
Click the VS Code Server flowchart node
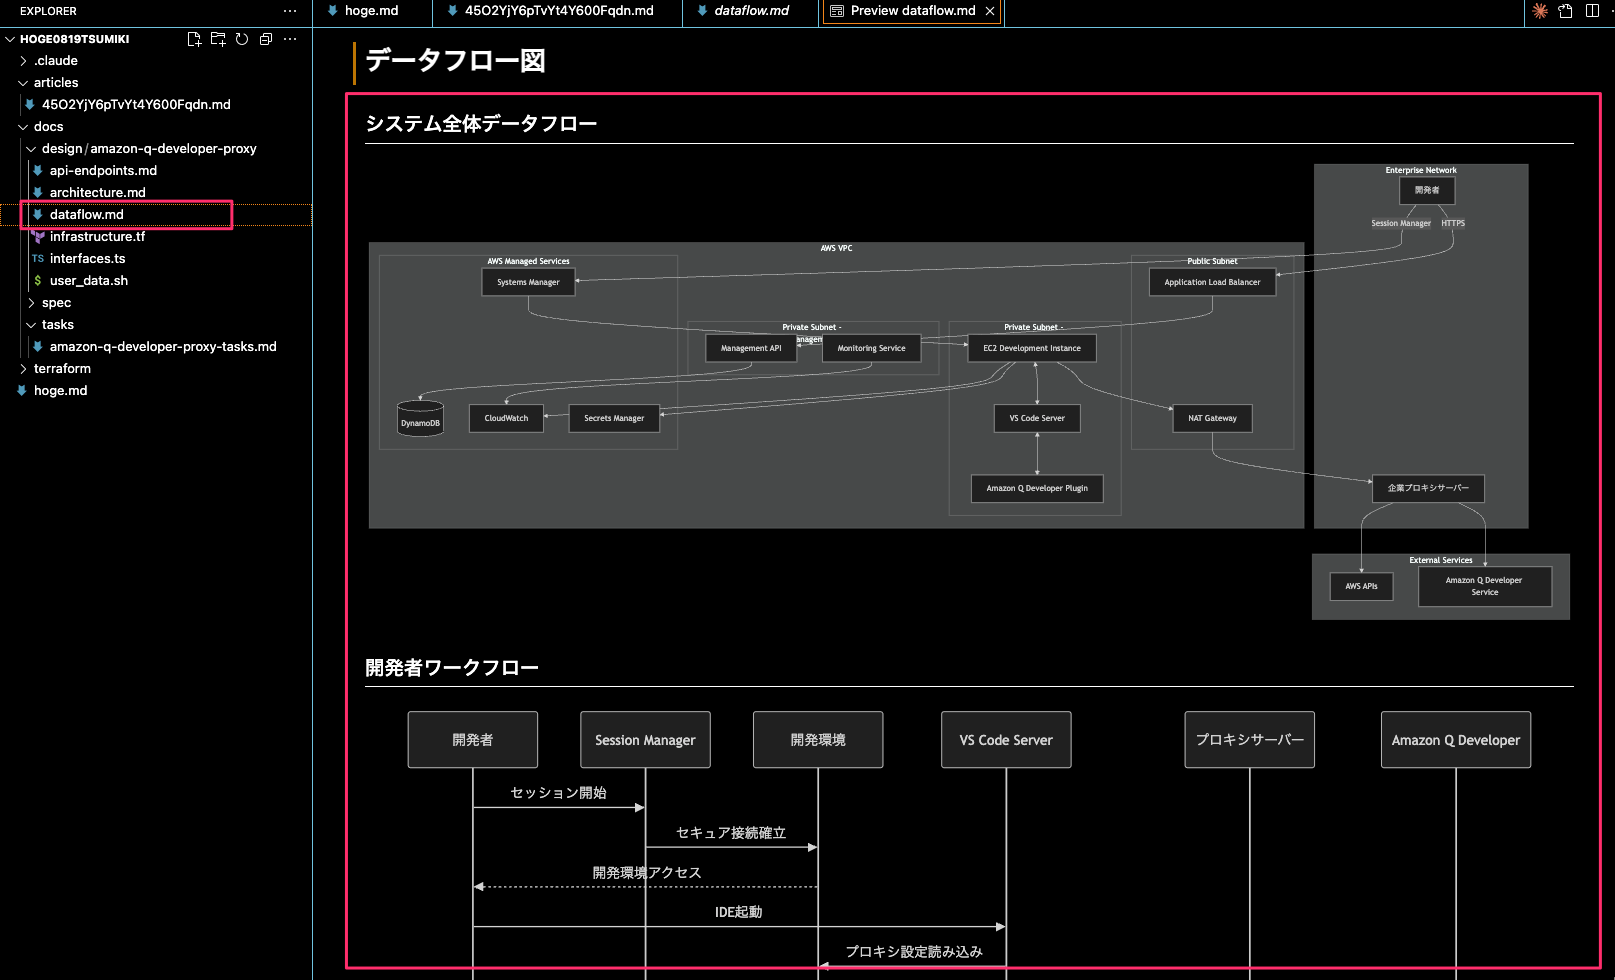pyautogui.click(x=1037, y=418)
